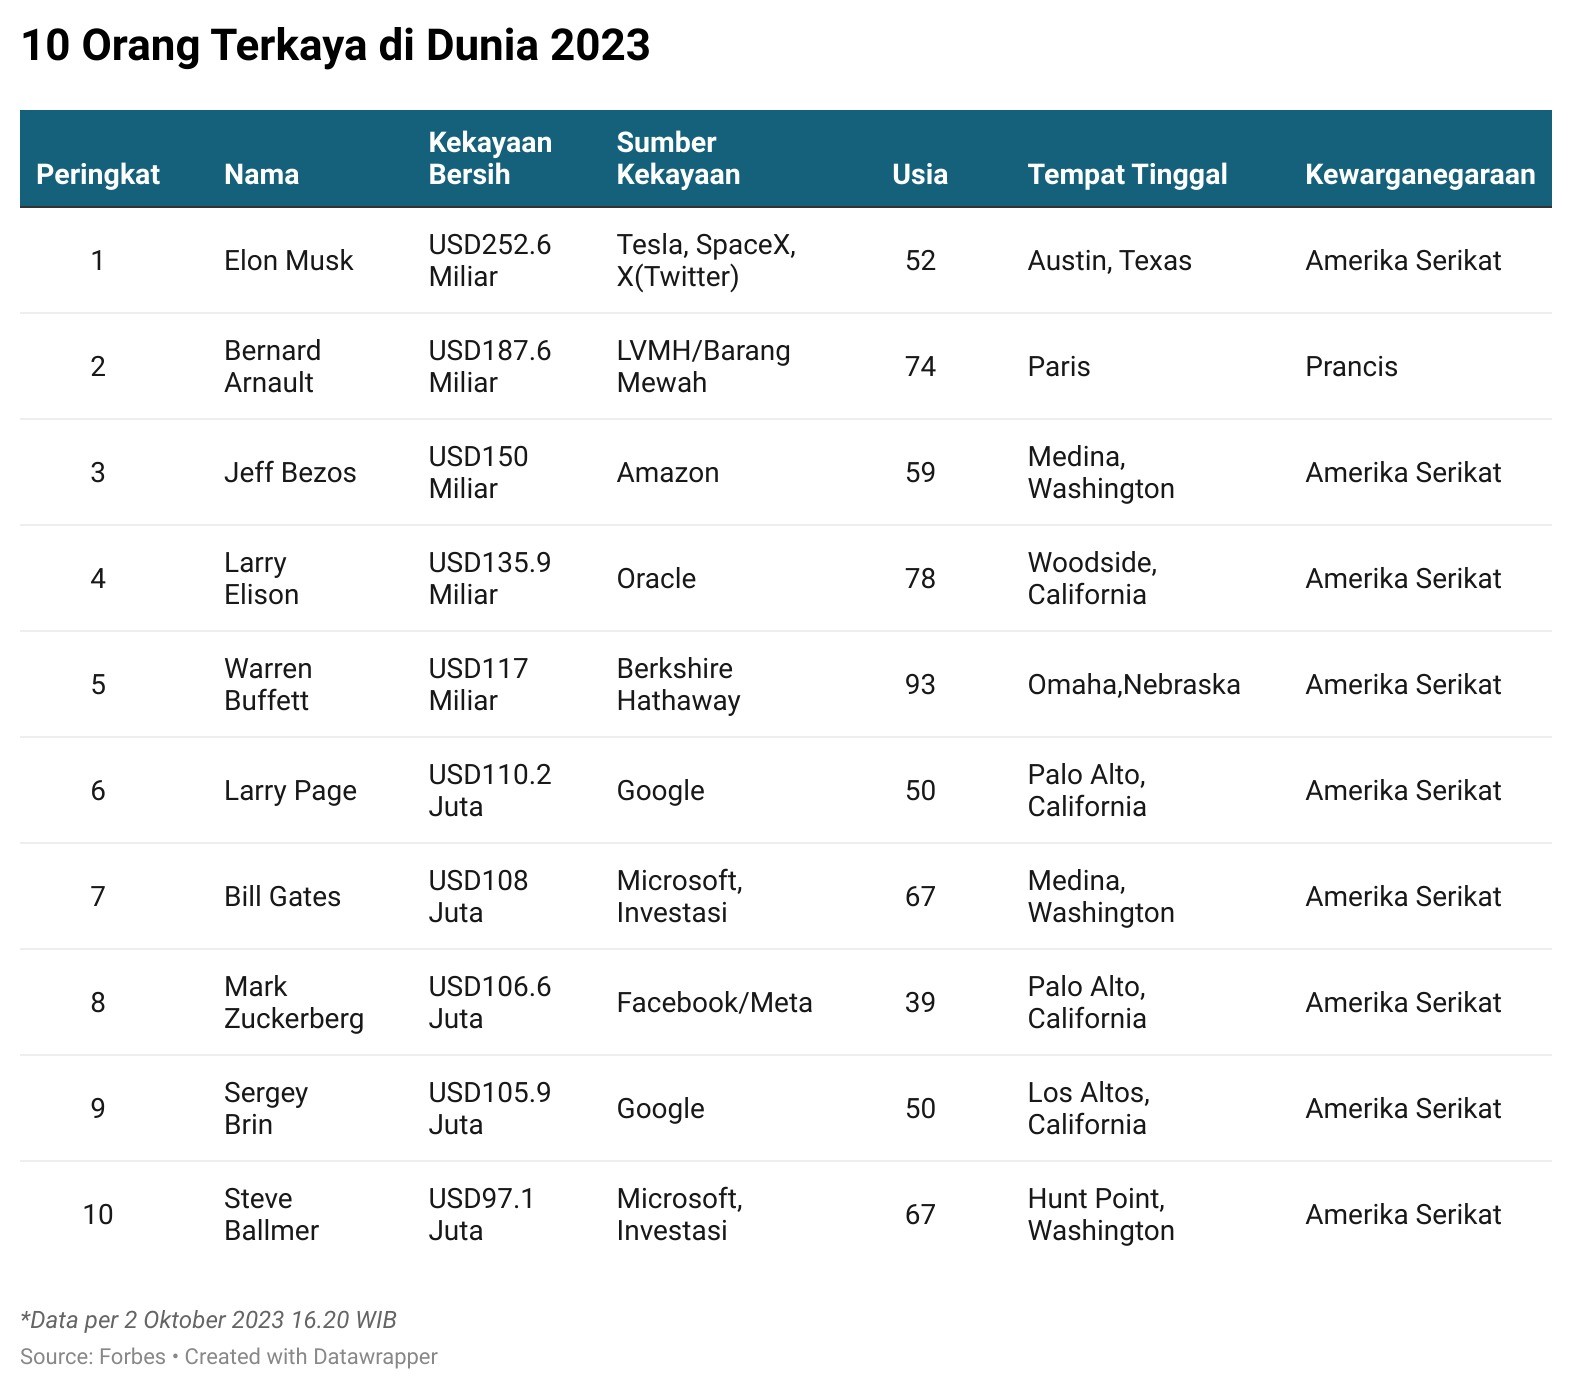This screenshot has height=1390, width=1572.
Task: Click the 'Peringkat' column header
Action: point(98,175)
